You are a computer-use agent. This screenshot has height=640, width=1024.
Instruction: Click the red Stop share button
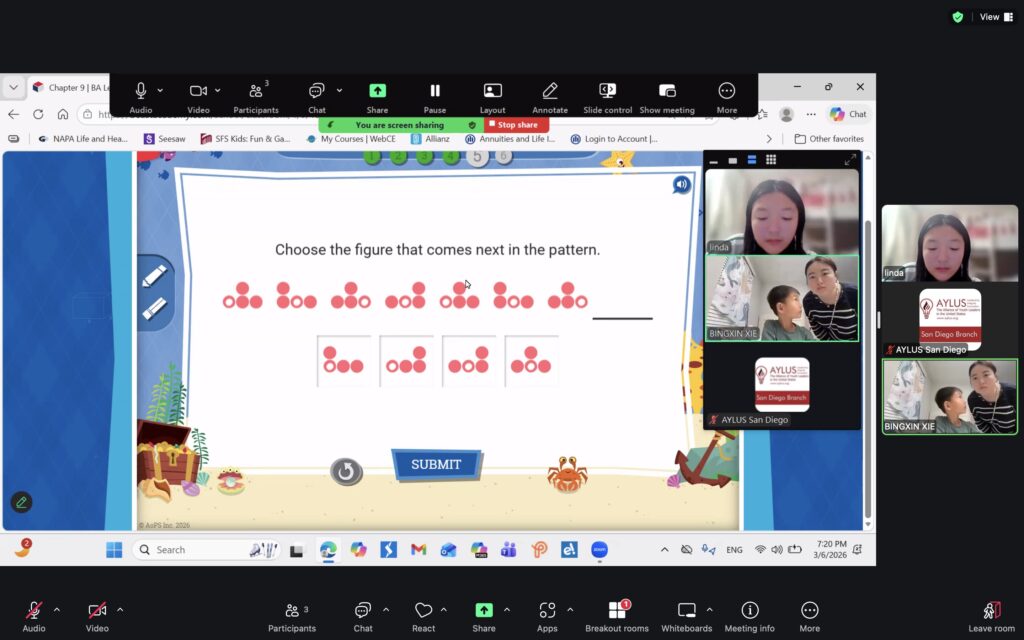[516, 125]
